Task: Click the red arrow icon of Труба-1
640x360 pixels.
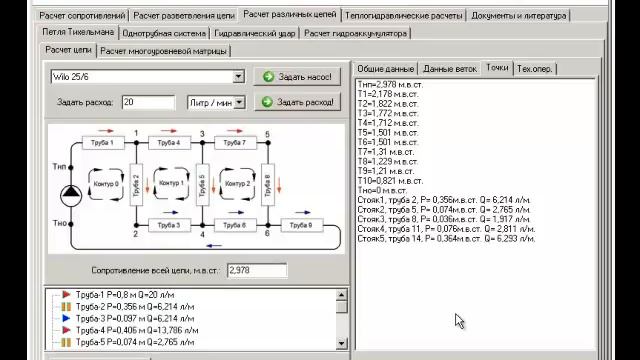Action: pos(66,294)
